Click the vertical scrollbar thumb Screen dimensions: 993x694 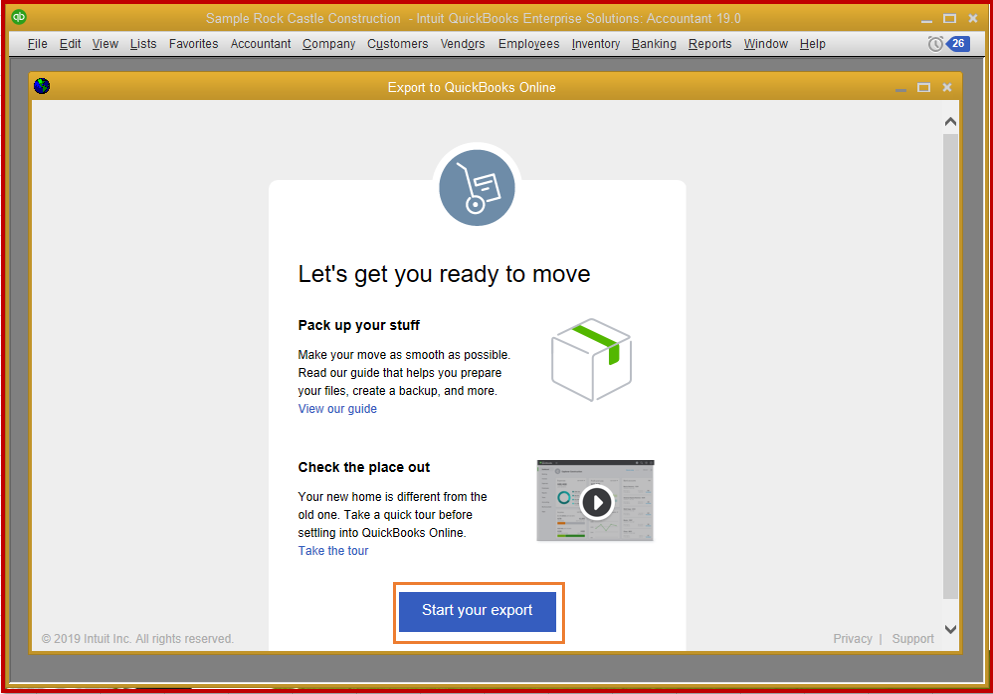click(950, 366)
